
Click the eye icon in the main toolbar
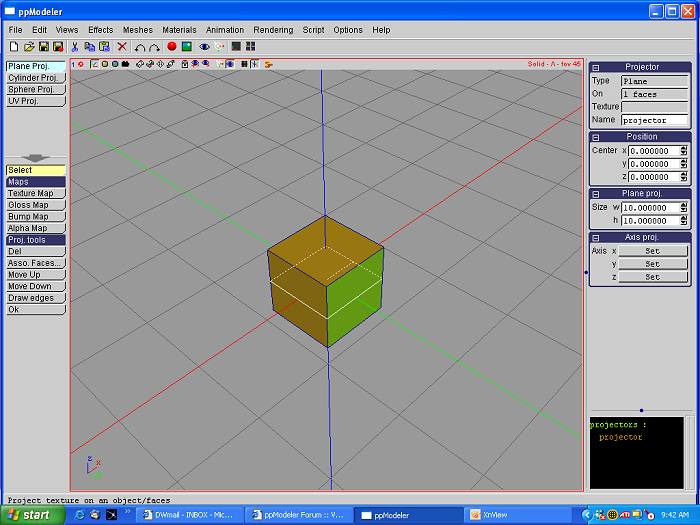tap(204, 46)
